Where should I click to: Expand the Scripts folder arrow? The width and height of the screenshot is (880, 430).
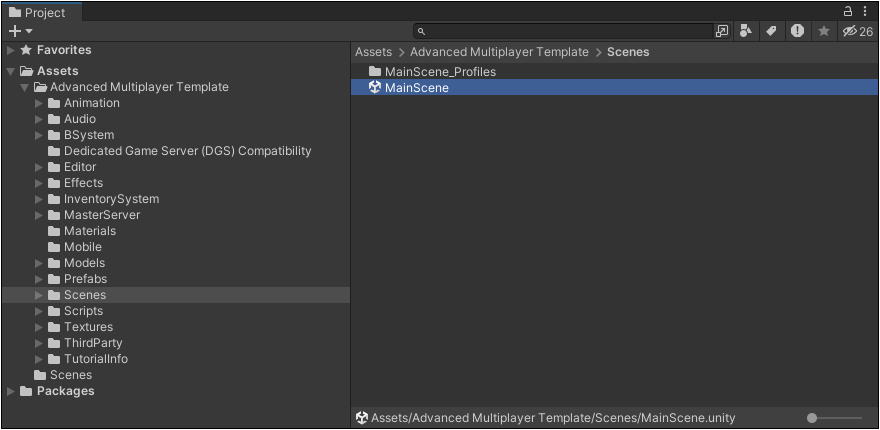pos(39,311)
